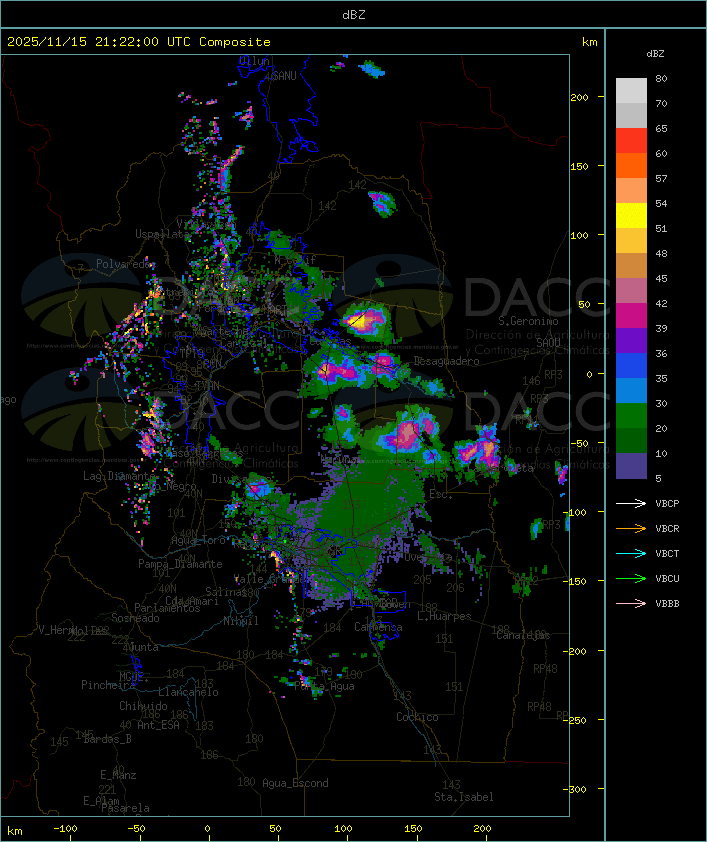The height and width of the screenshot is (842, 707).
Task: Click the green VBCU arrow icon
Action: (631, 578)
